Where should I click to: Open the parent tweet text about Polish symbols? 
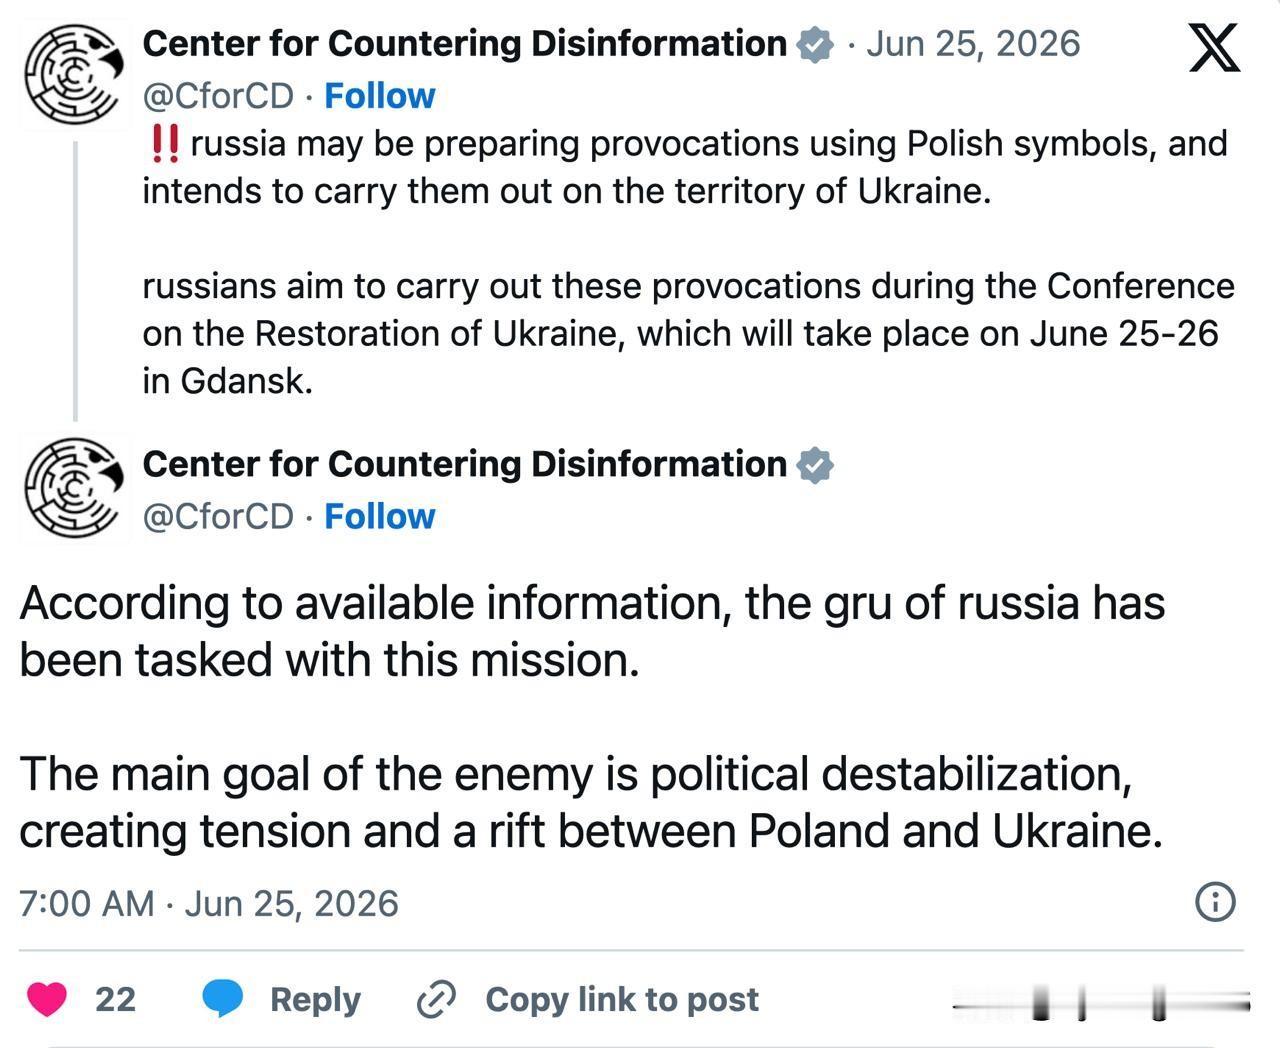coord(688,262)
